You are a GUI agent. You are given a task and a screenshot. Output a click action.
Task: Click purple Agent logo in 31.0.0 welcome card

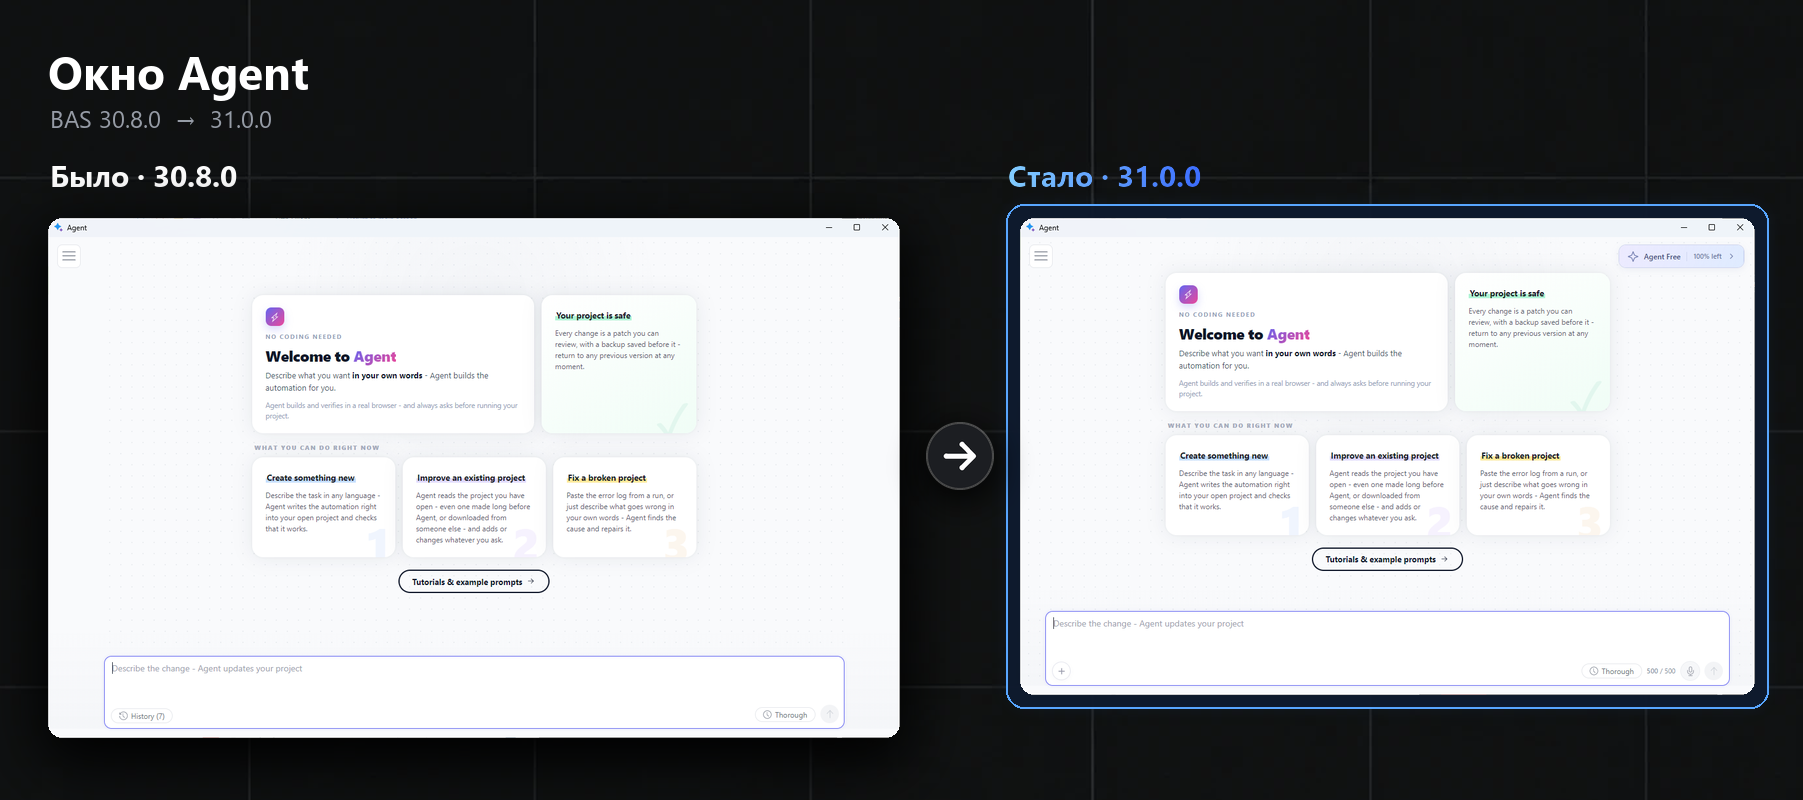tap(1188, 294)
